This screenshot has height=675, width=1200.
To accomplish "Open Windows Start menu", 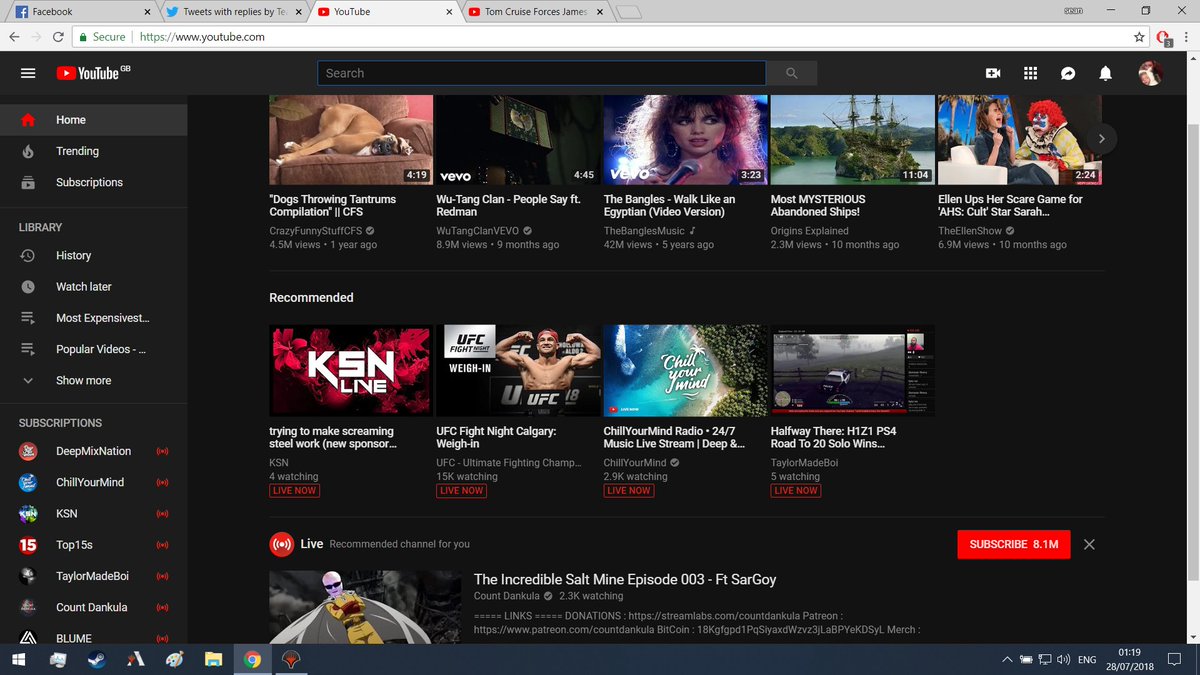I will (18, 660).
